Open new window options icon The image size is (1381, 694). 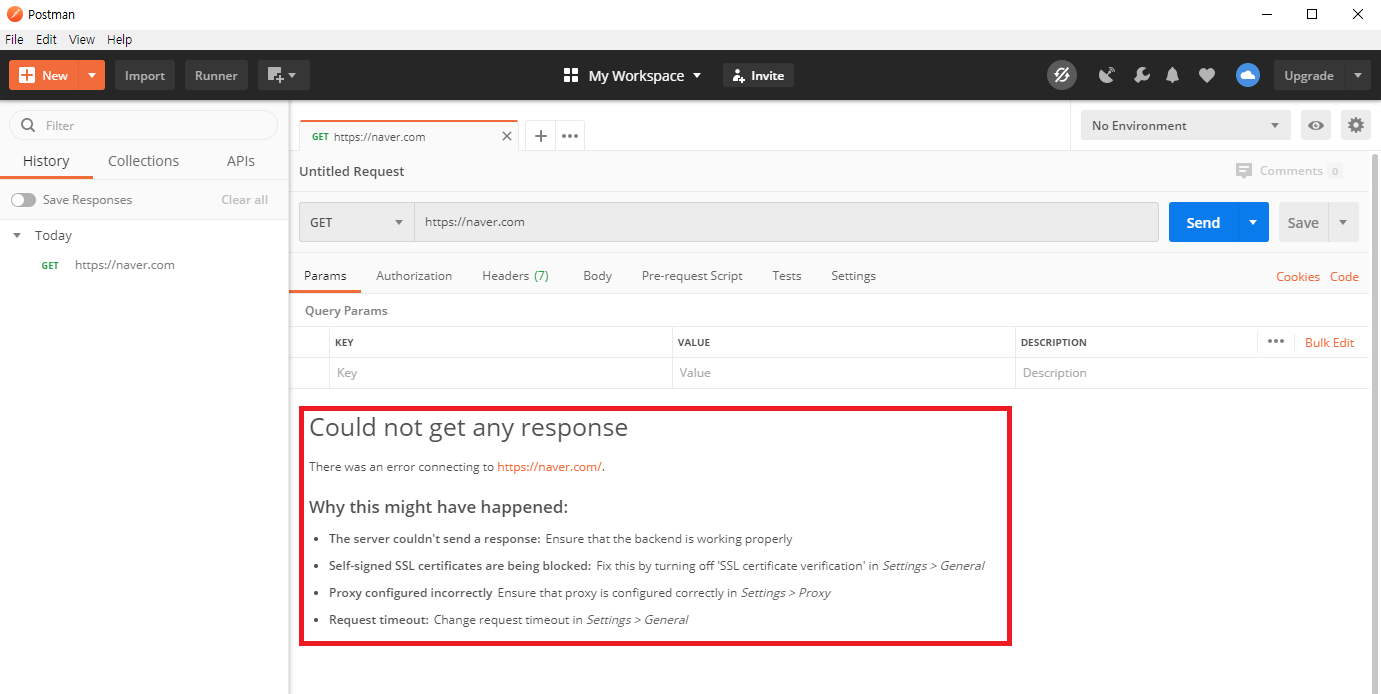point(284,75)
